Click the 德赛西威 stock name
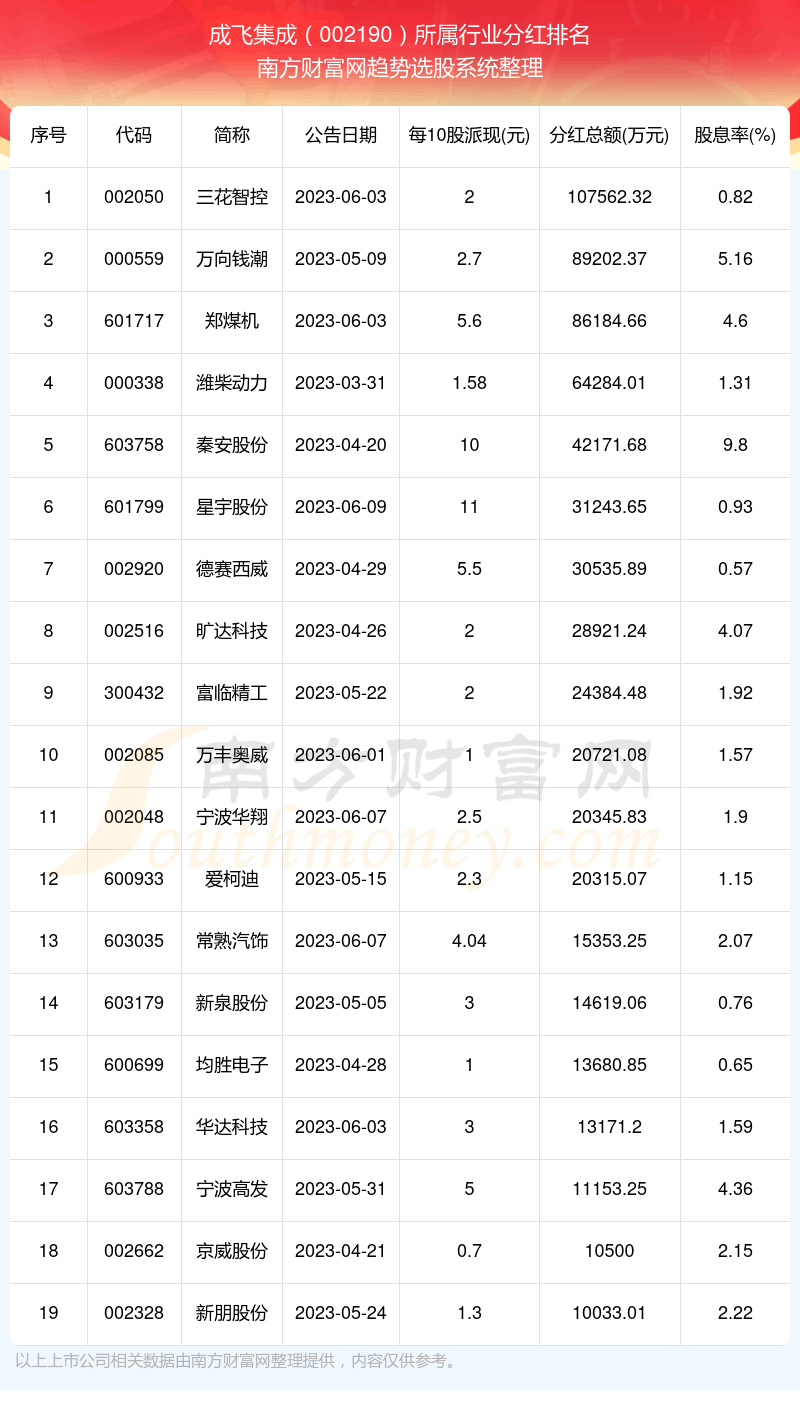This screenshot has height=1412, width=800. pyautogui.click(x=232, y=569)
